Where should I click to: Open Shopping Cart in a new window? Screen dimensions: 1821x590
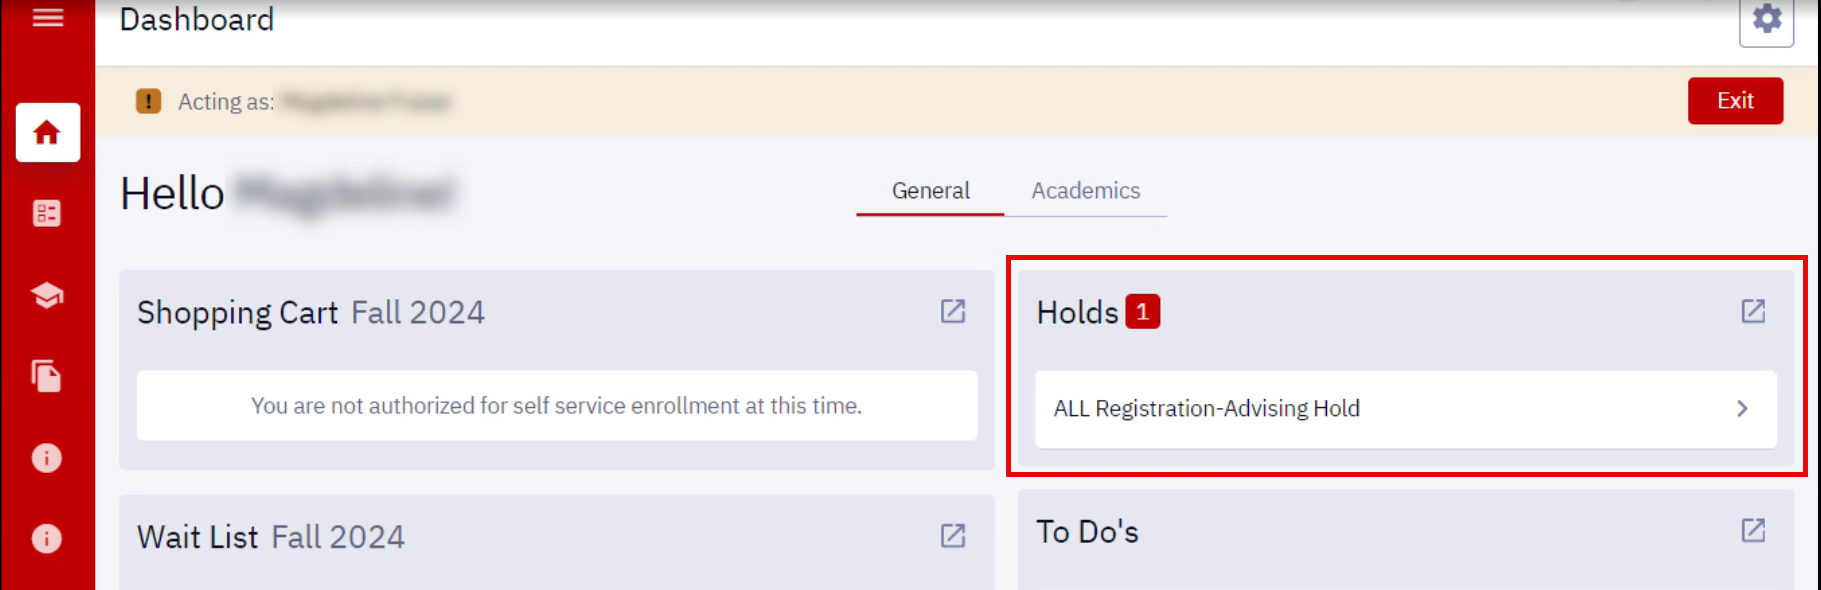(x=953, y=311)
